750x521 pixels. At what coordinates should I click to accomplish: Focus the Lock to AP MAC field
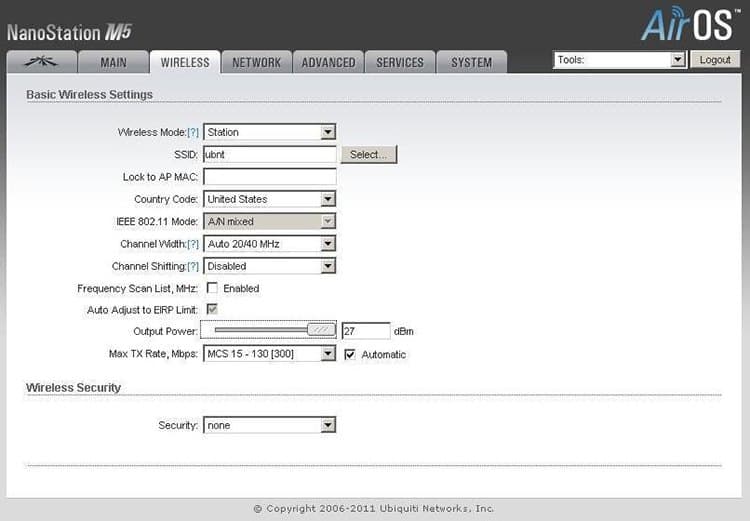[x=270, y=177]
